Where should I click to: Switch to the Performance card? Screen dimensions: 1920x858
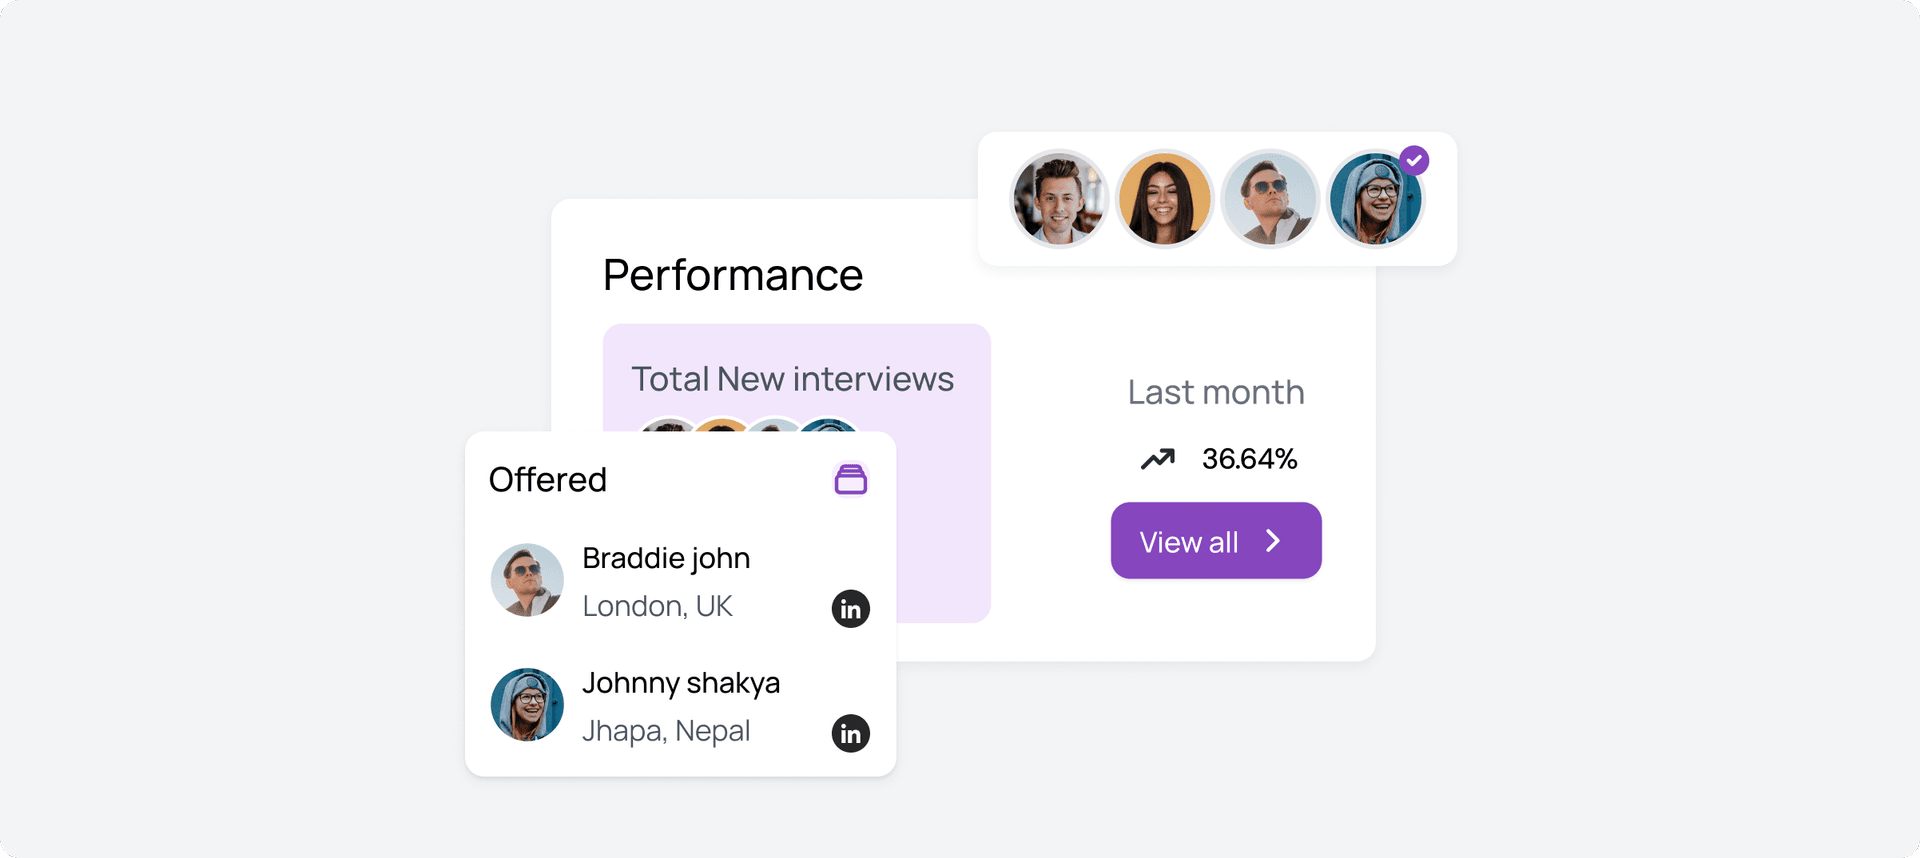point(732,274)
